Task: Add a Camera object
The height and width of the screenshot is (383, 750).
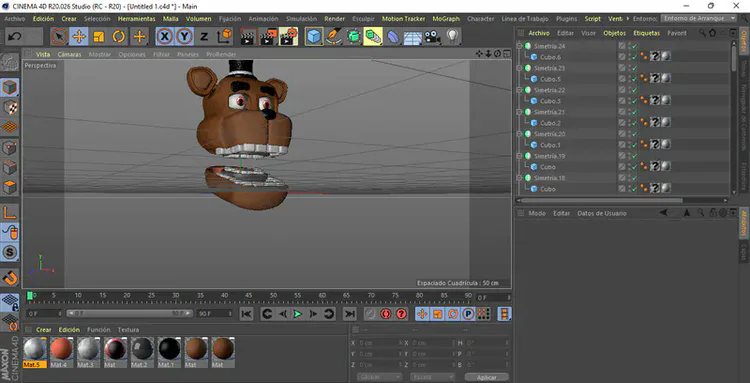Action: pyautogui.click(x=432, y=36)
